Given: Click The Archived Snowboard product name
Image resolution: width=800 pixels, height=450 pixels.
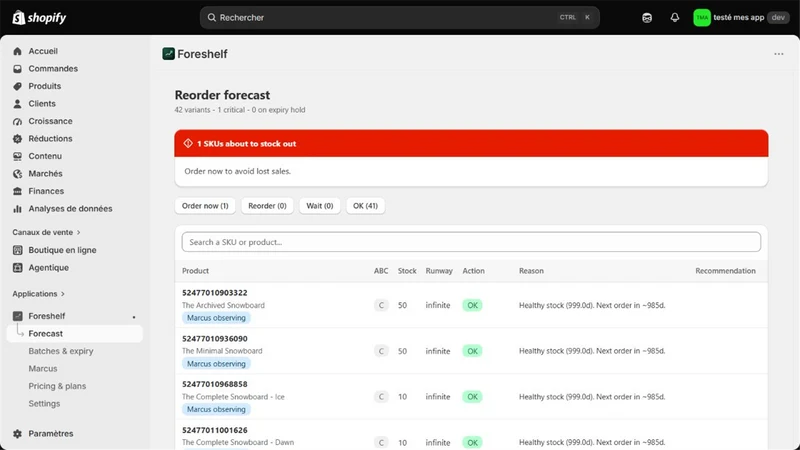Looking at the screenshot, I should point(223,305).
